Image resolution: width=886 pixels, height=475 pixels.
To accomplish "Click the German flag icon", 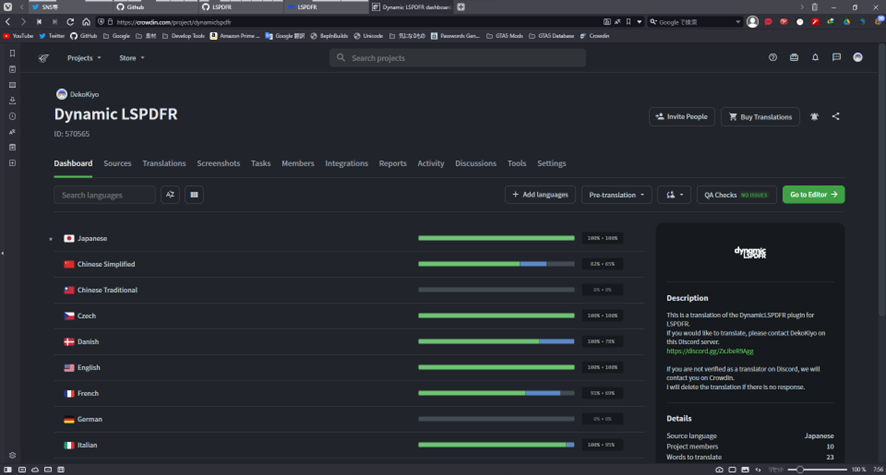I will [69, 419].
